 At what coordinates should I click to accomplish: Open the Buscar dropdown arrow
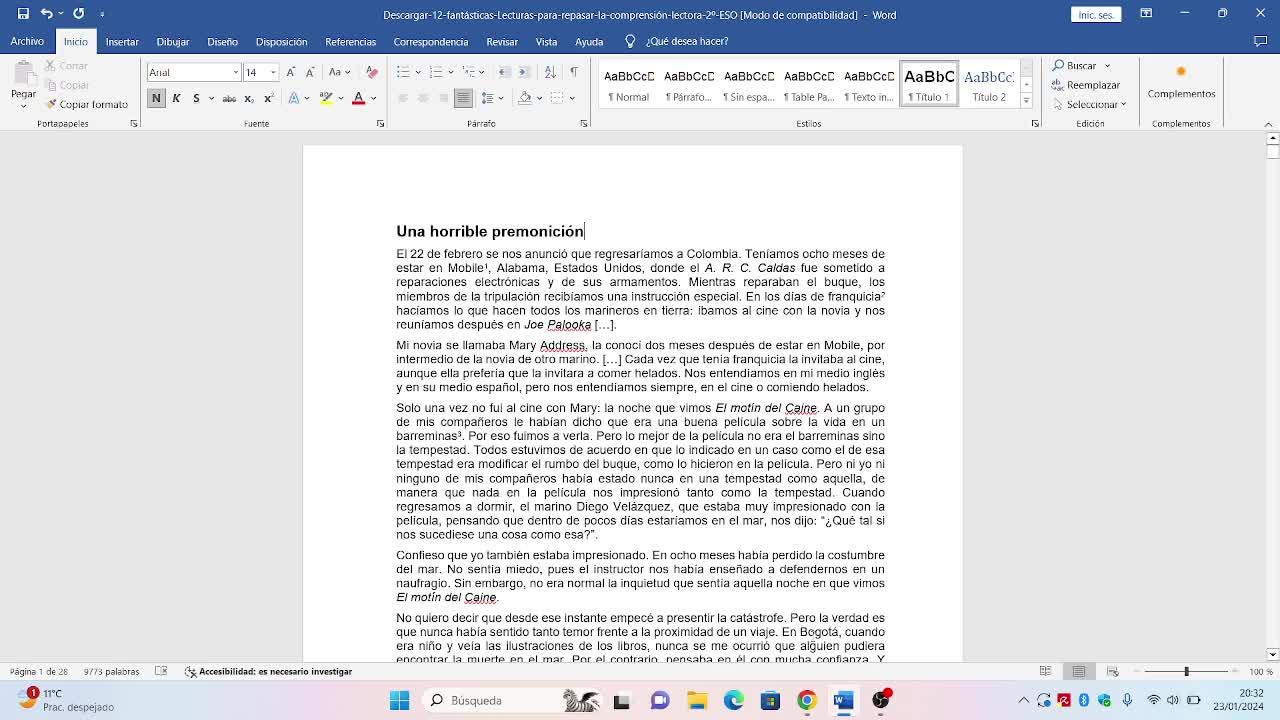coord(1107,66)
